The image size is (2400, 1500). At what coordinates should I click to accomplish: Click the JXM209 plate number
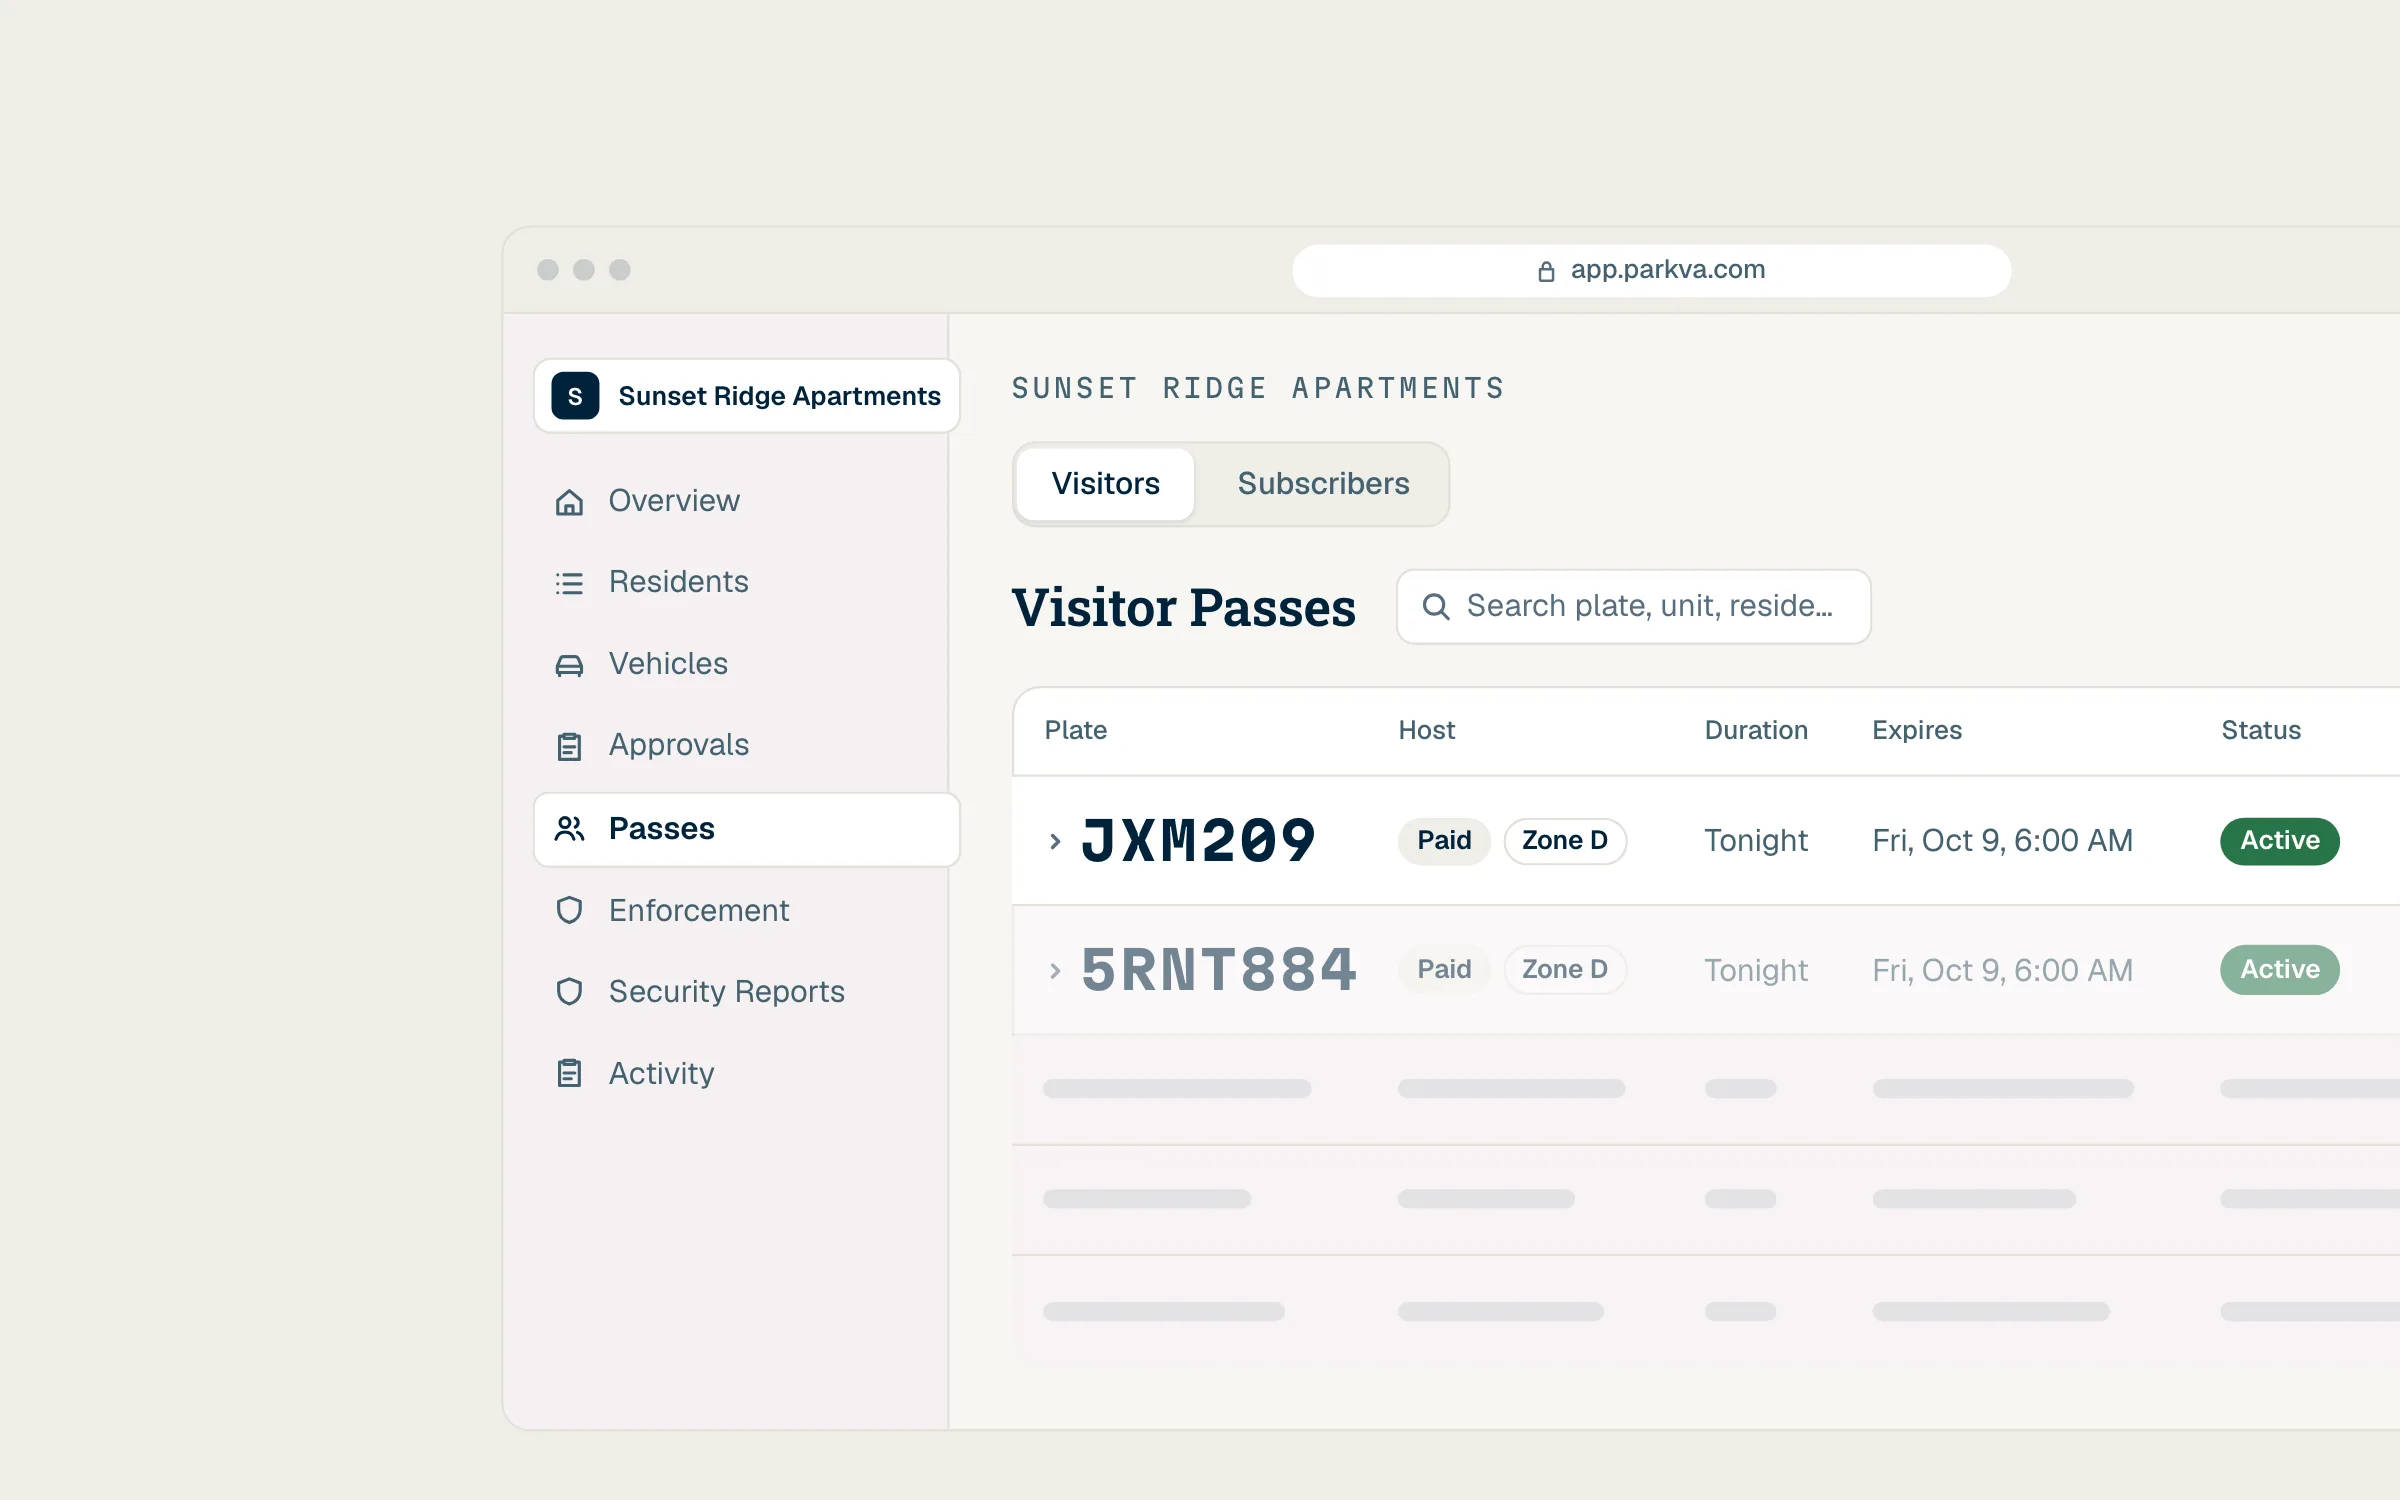point(1198,841)
